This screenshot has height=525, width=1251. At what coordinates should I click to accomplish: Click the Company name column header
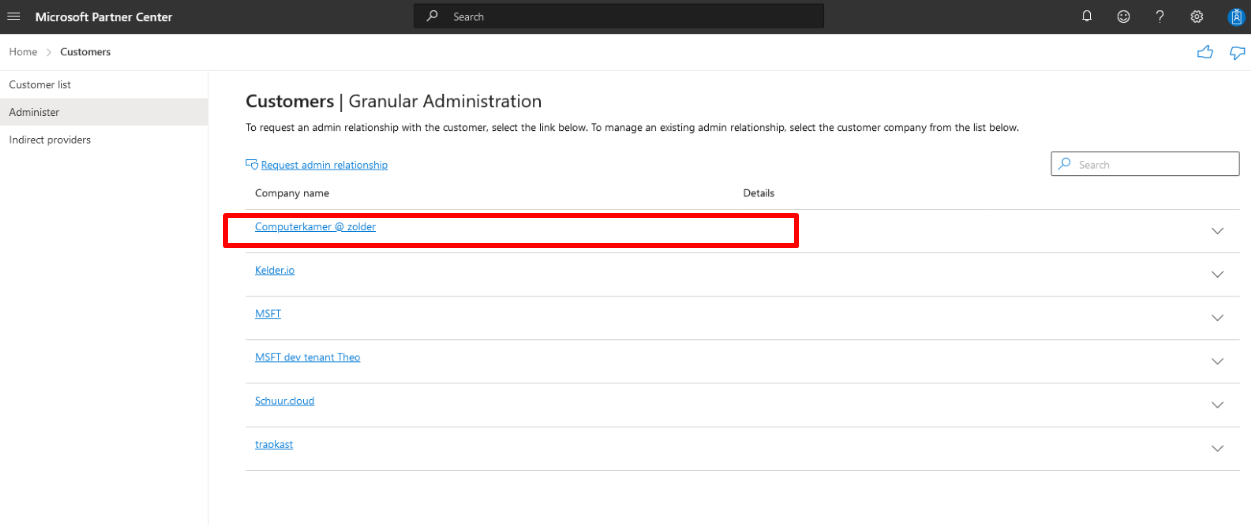pos(292,193)
